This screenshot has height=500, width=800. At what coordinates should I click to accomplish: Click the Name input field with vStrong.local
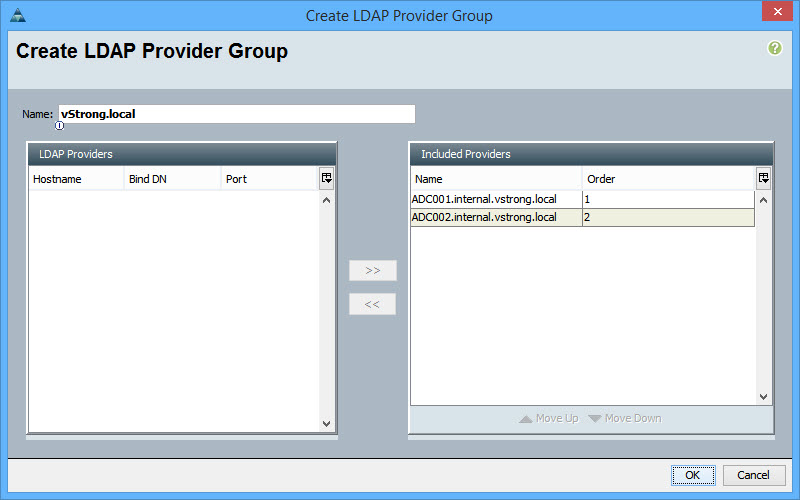(236, 114)
